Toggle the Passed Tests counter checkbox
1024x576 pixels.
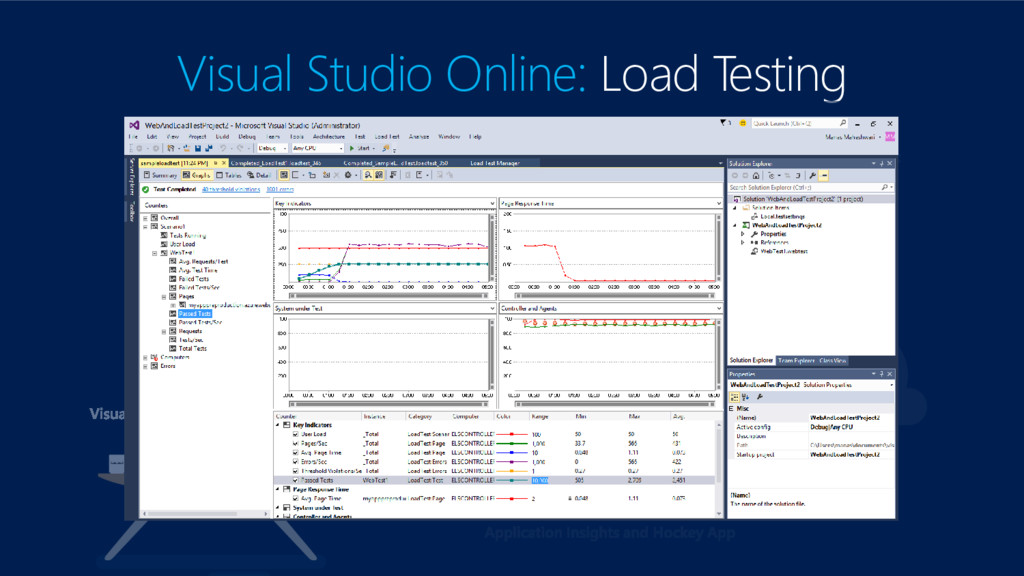click(296, 480)
